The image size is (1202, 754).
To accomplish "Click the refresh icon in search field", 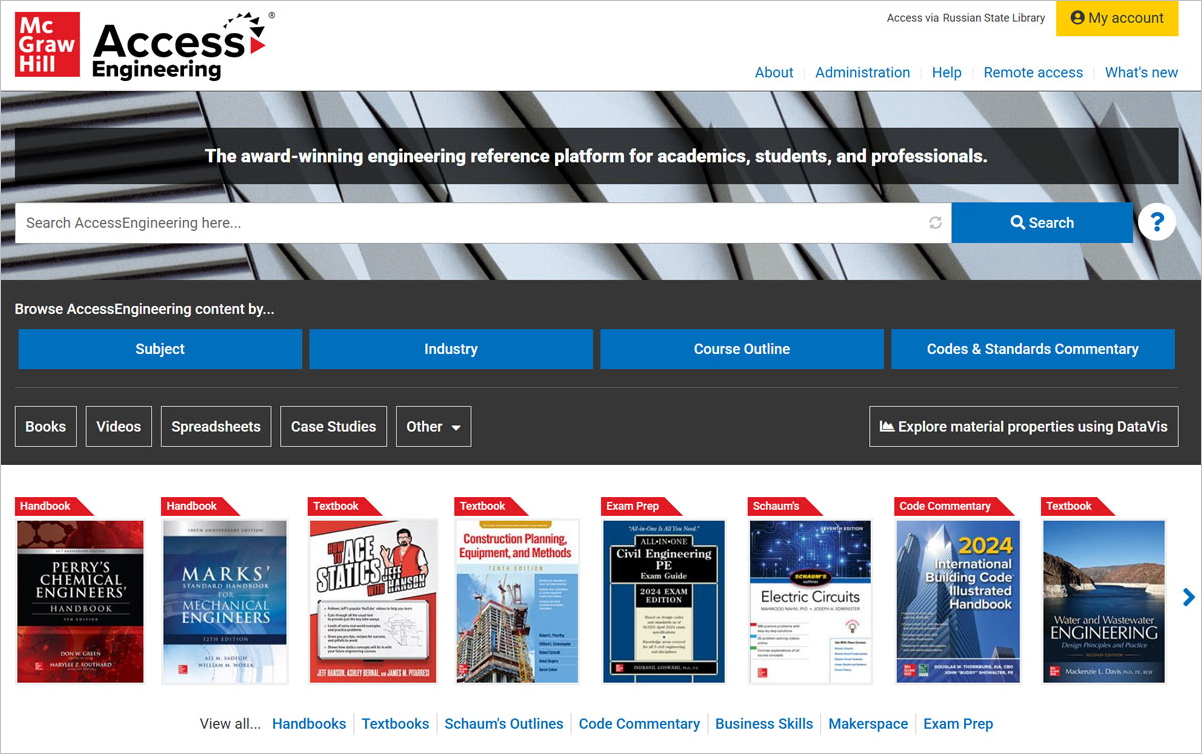I will (935, 223).
